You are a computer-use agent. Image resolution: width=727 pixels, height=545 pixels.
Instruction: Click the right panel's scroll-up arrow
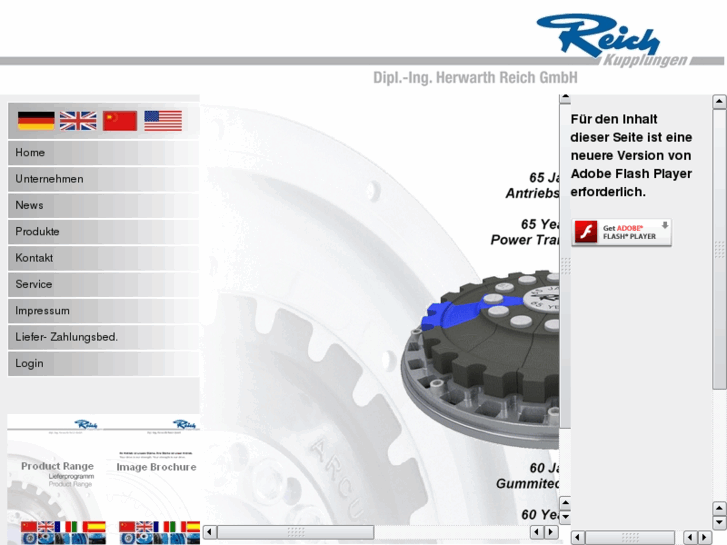click(x=719, y=102)
